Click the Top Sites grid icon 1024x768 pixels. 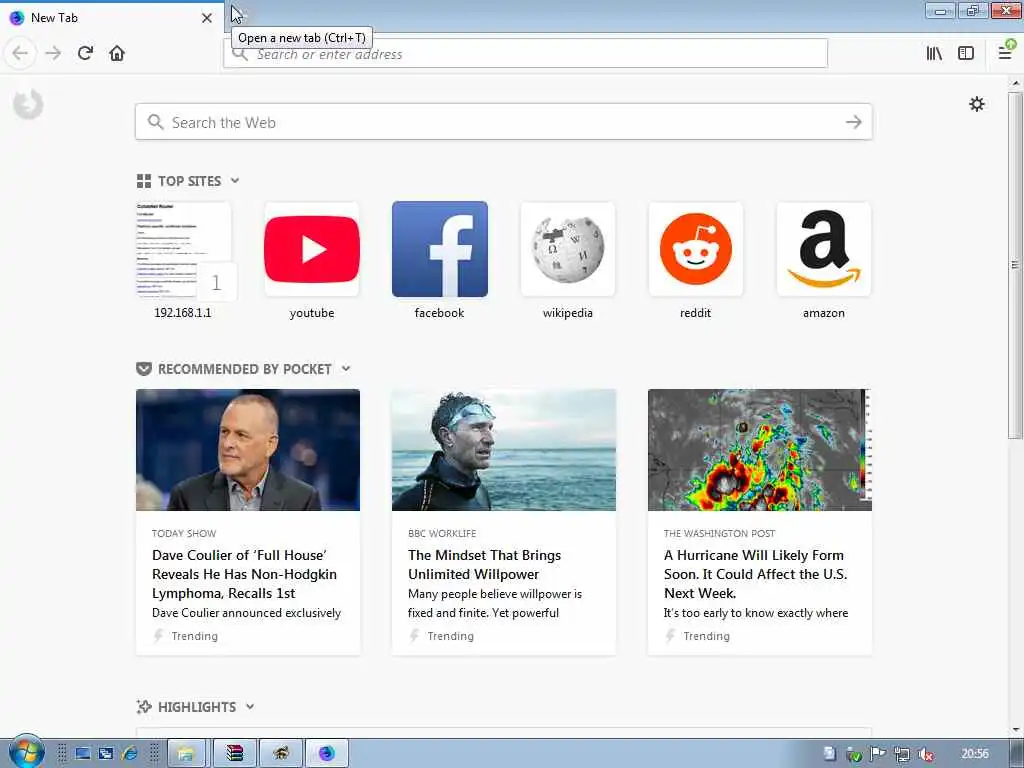144,181
